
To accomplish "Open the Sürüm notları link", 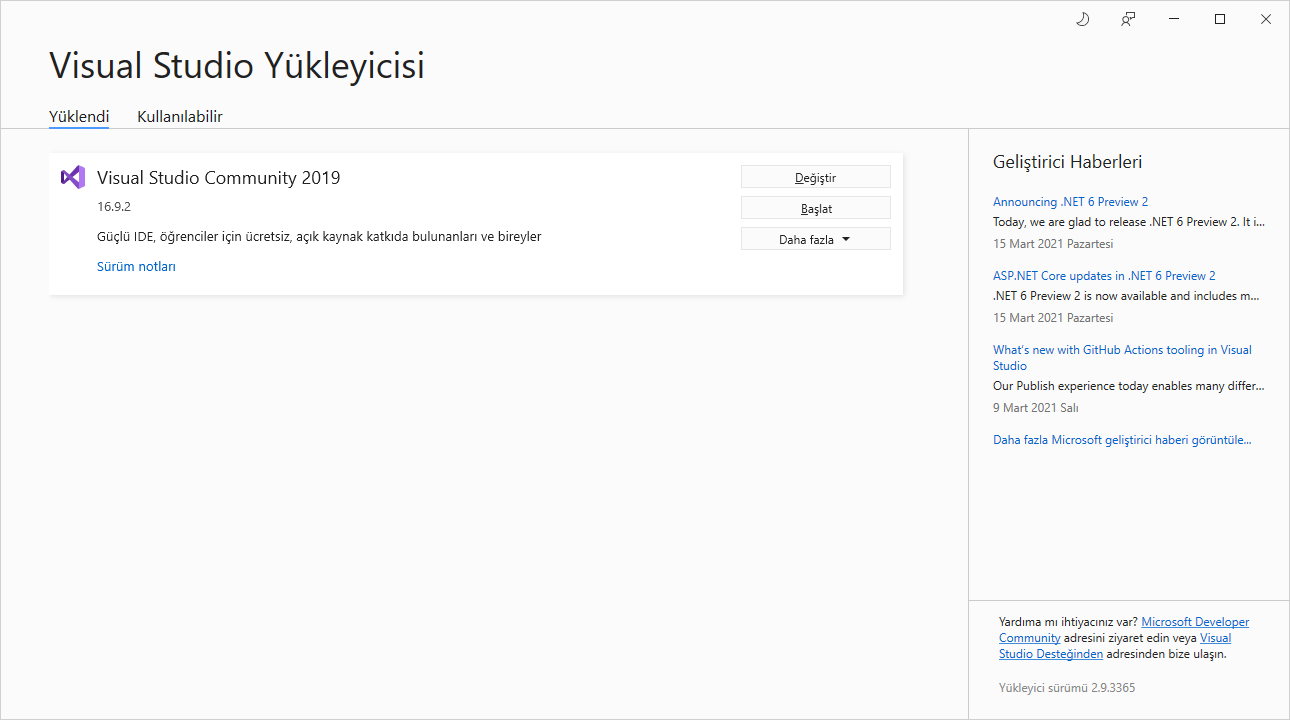I will click(x=136, y=267).
